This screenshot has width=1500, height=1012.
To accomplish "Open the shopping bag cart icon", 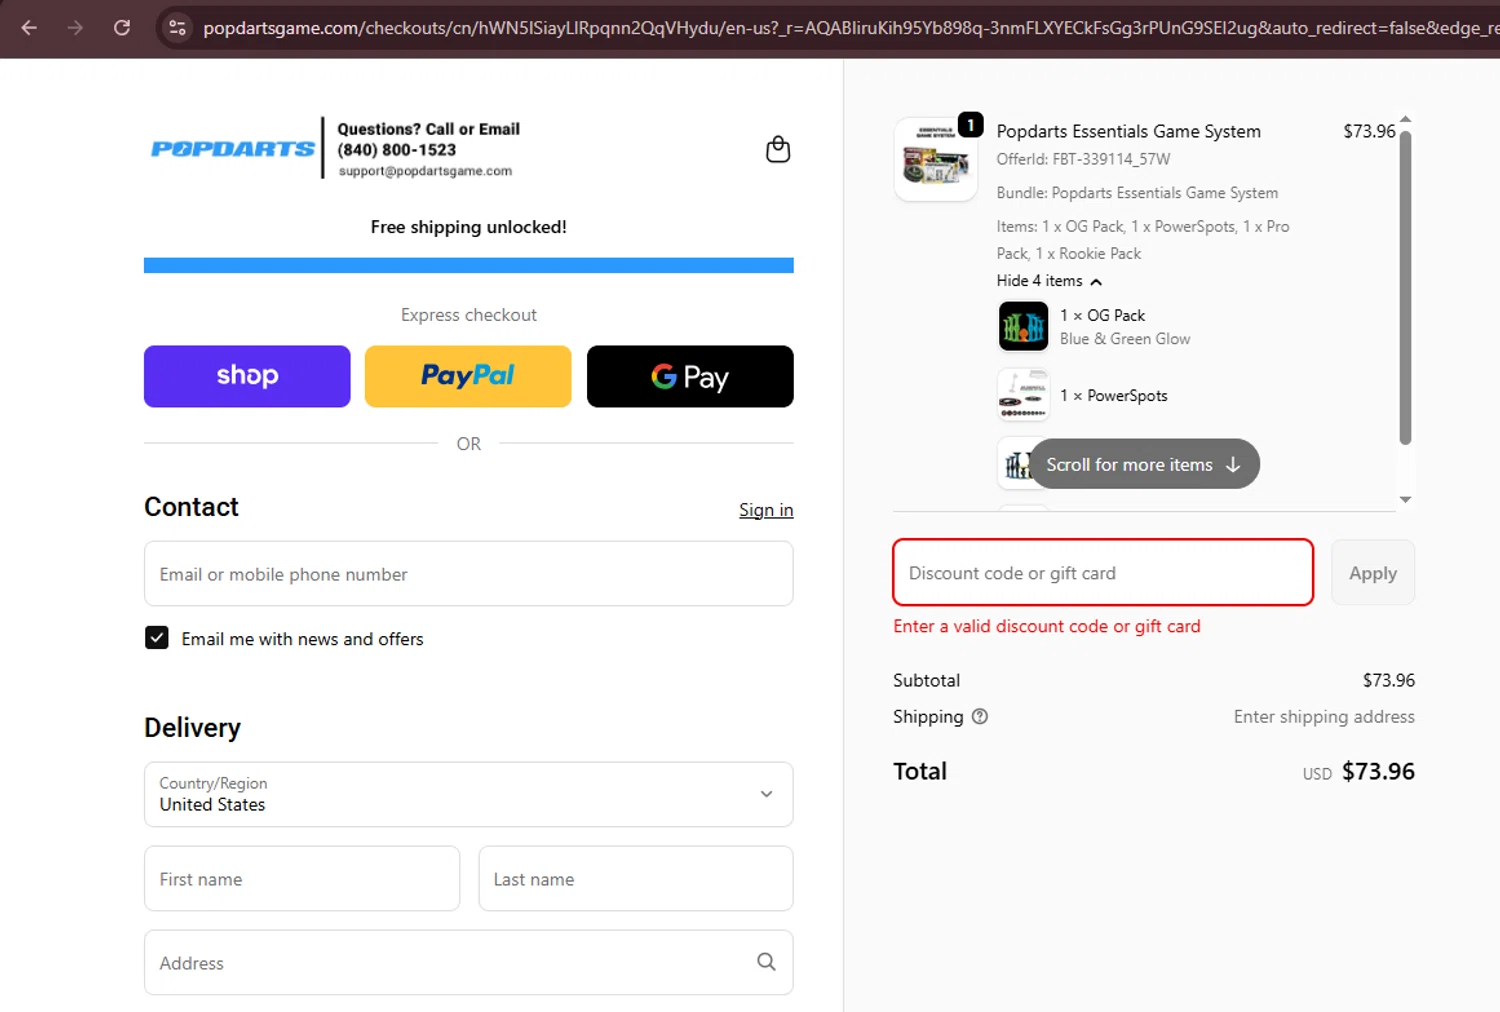I will click(x=778, y=149).
